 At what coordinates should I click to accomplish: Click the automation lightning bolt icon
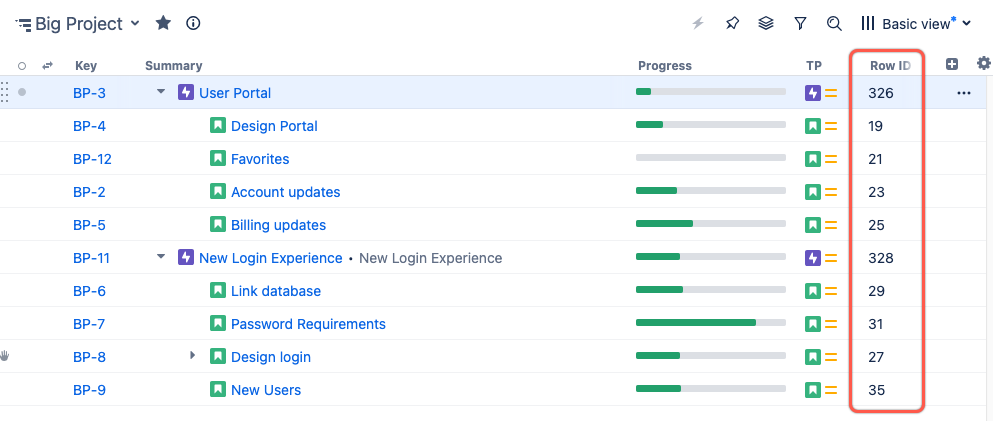point(699,23)
